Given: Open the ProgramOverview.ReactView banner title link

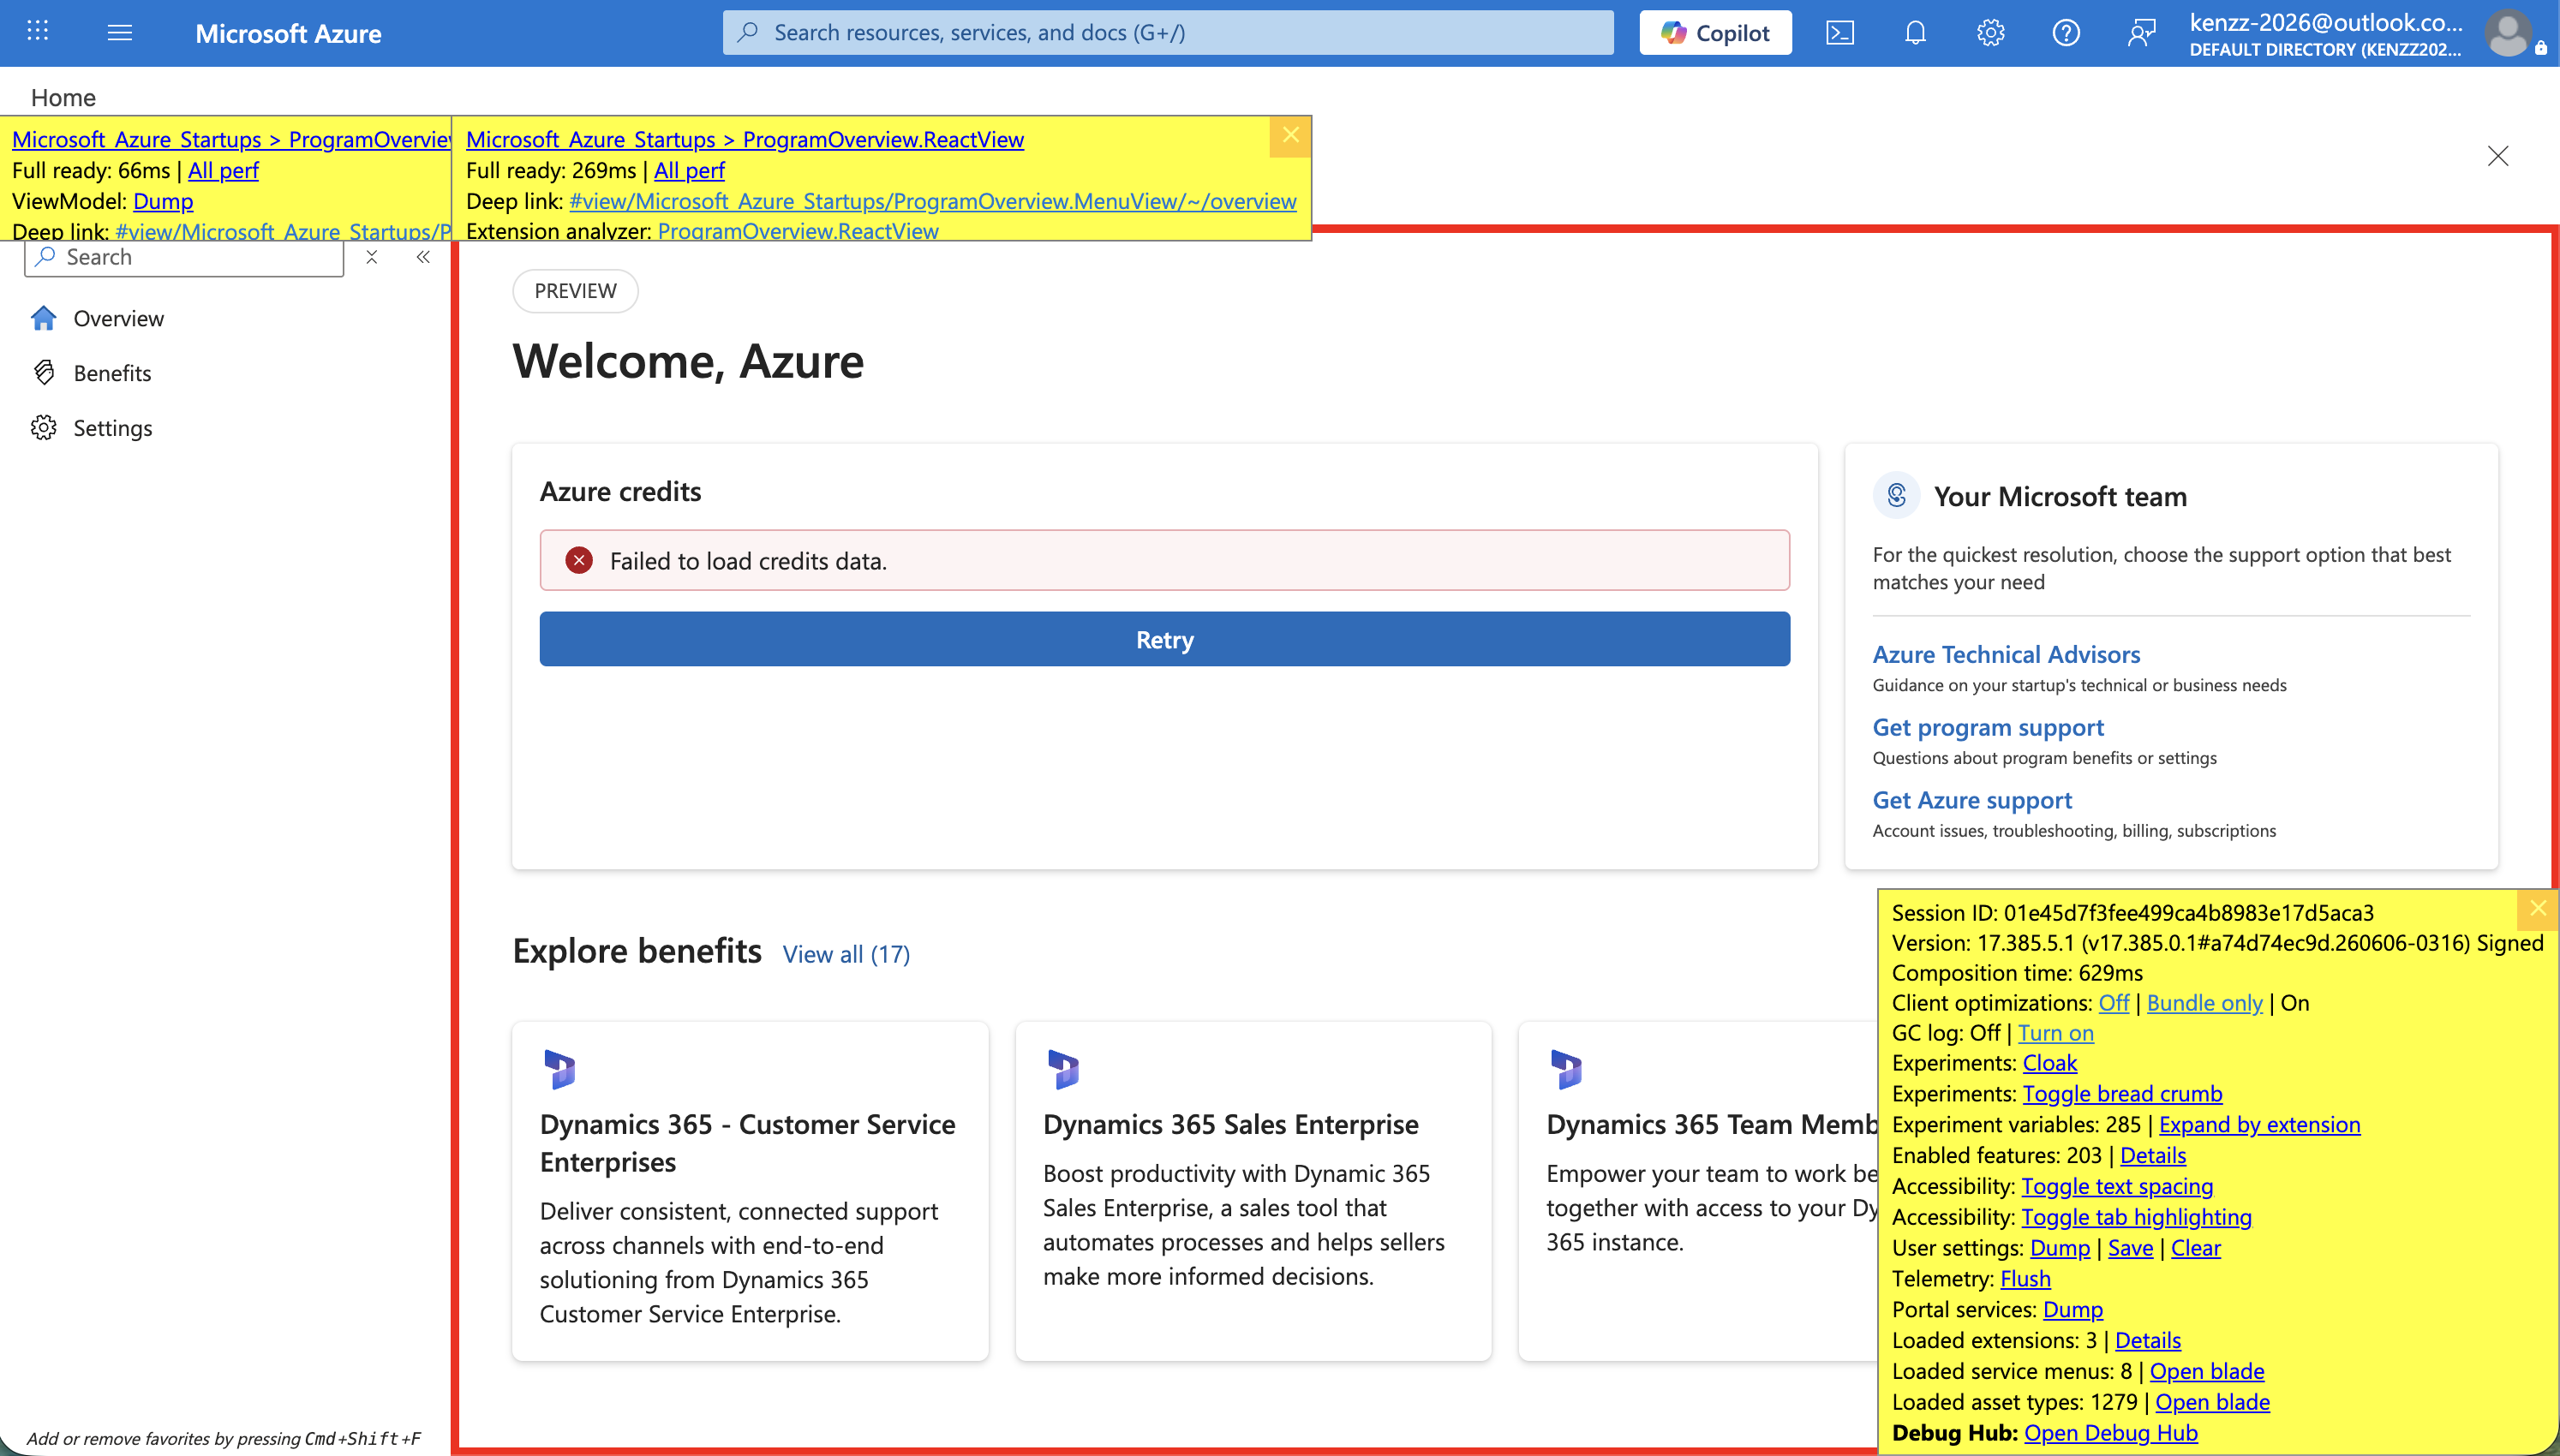Looking at the screenshot, I should pos(745,139).
